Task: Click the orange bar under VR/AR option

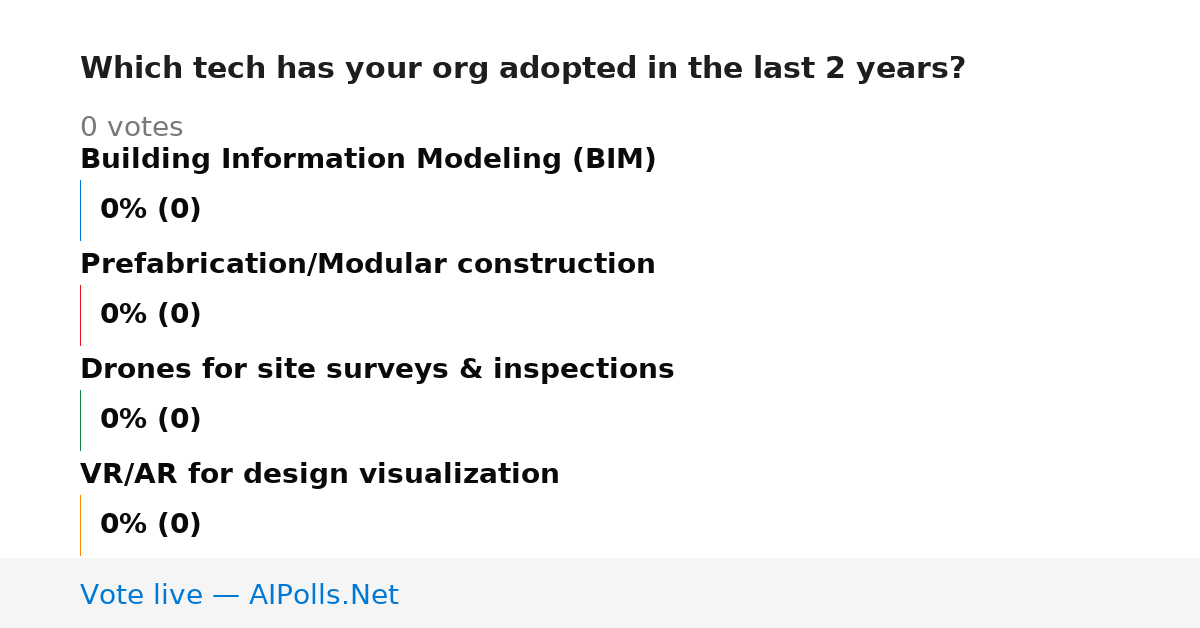Action: [81, 525]
